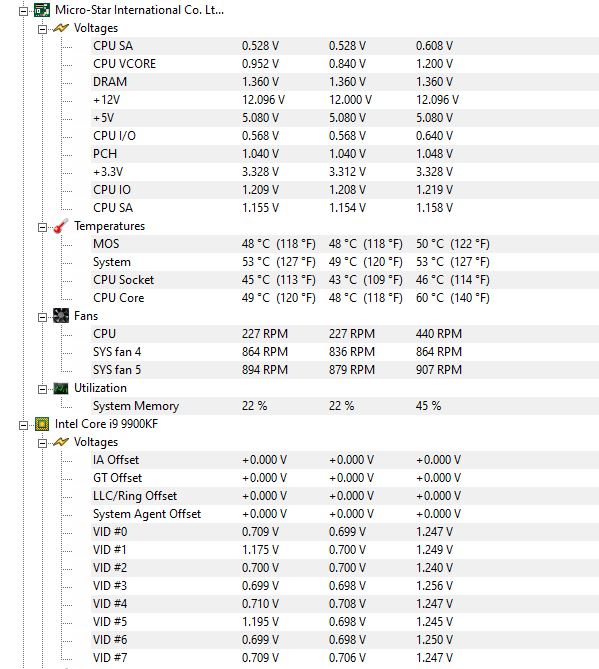Select the VID #3 row
The width and height of the screenshot is (599, 669).
(345, 586)
